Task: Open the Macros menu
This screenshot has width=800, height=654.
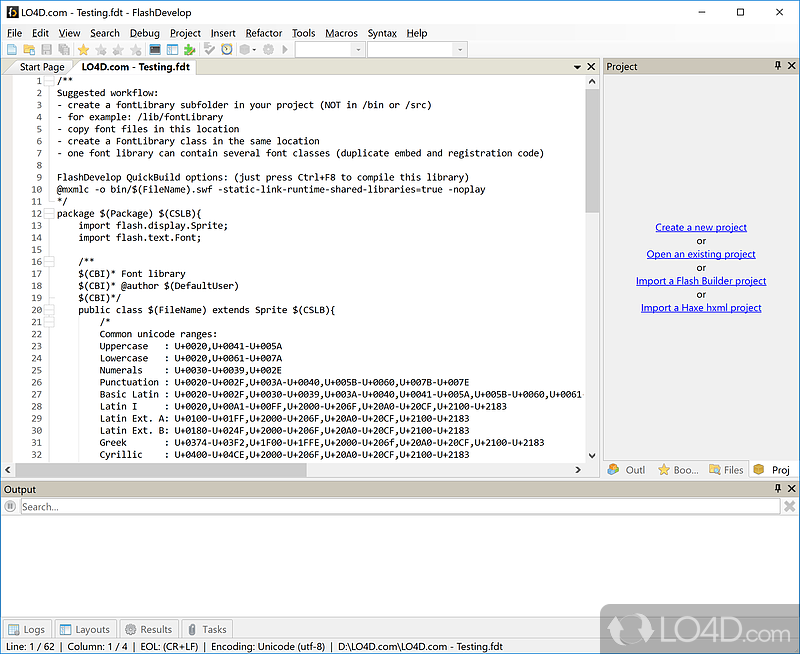Action: [341, 33]
